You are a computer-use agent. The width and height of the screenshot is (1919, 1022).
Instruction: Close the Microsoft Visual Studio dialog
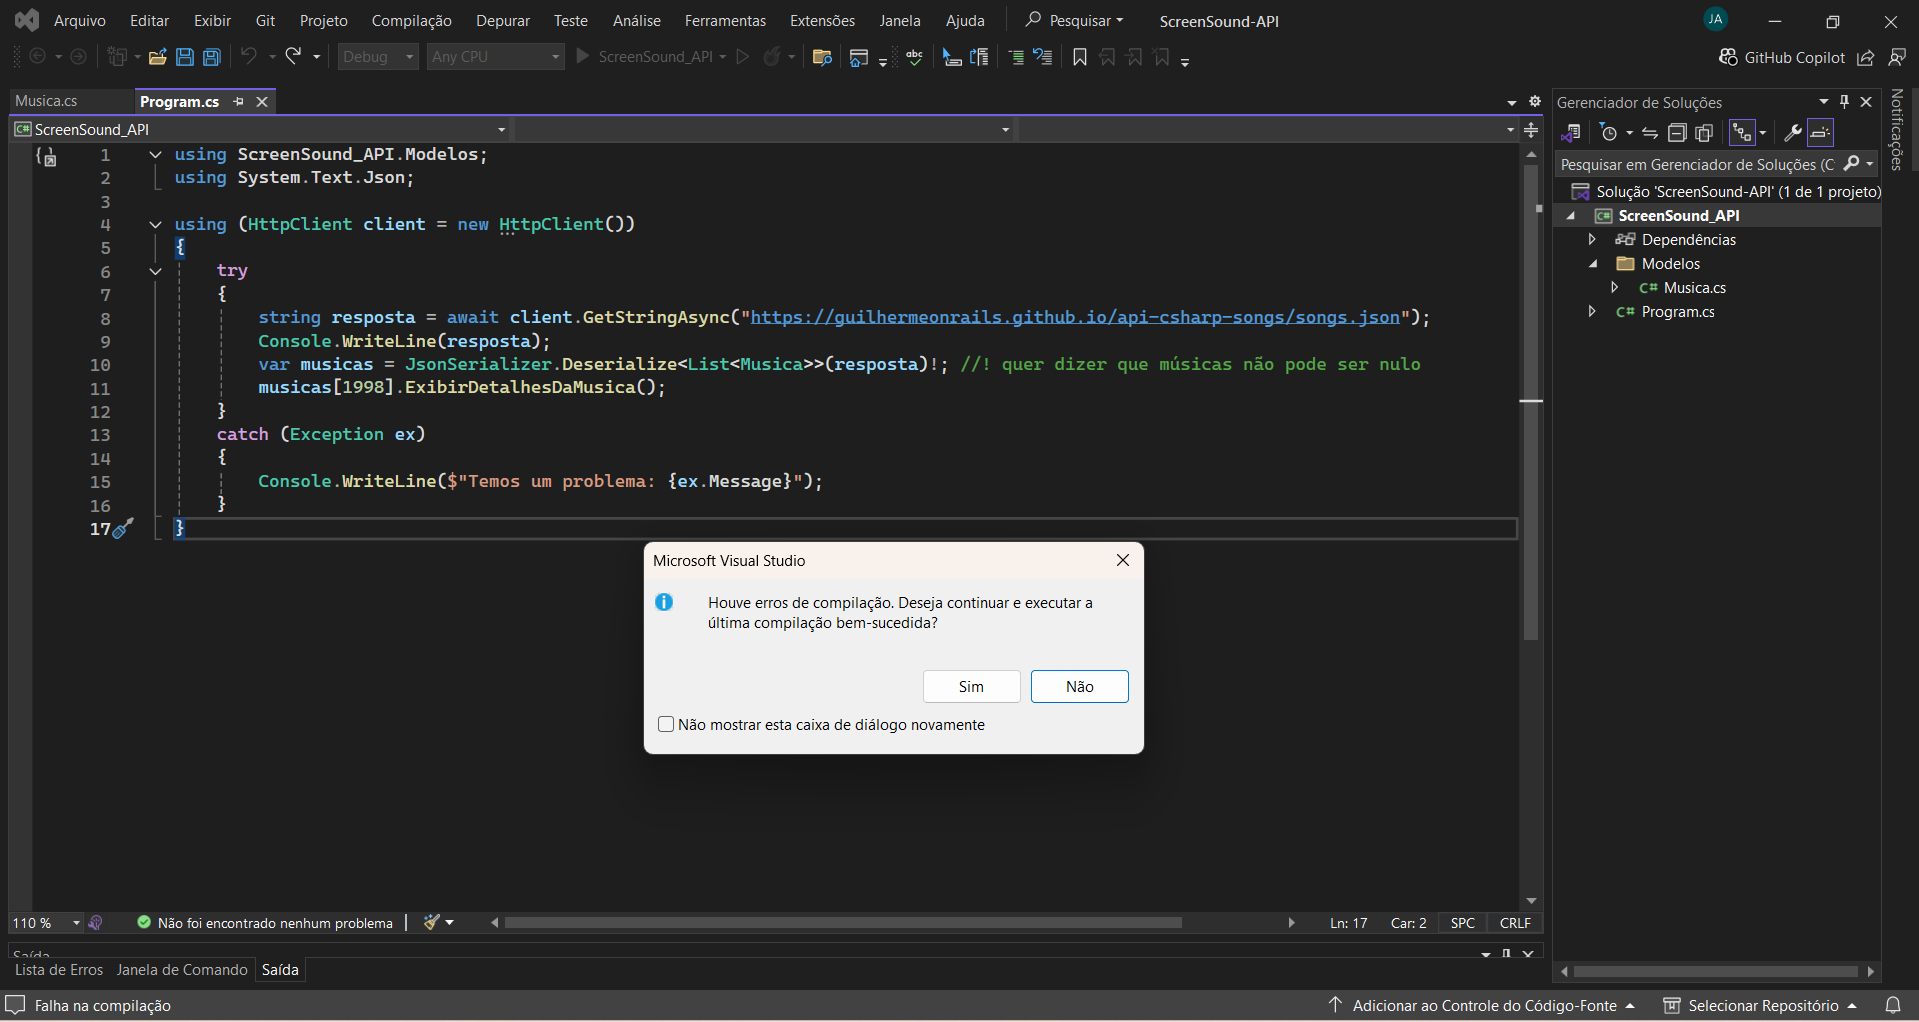click(x=1123, y=560)
